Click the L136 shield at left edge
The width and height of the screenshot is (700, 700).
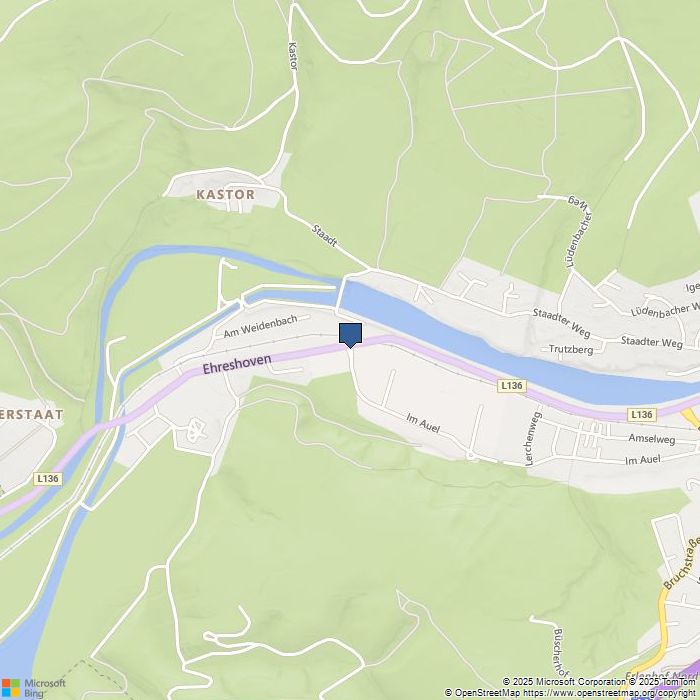click(48, 479)
